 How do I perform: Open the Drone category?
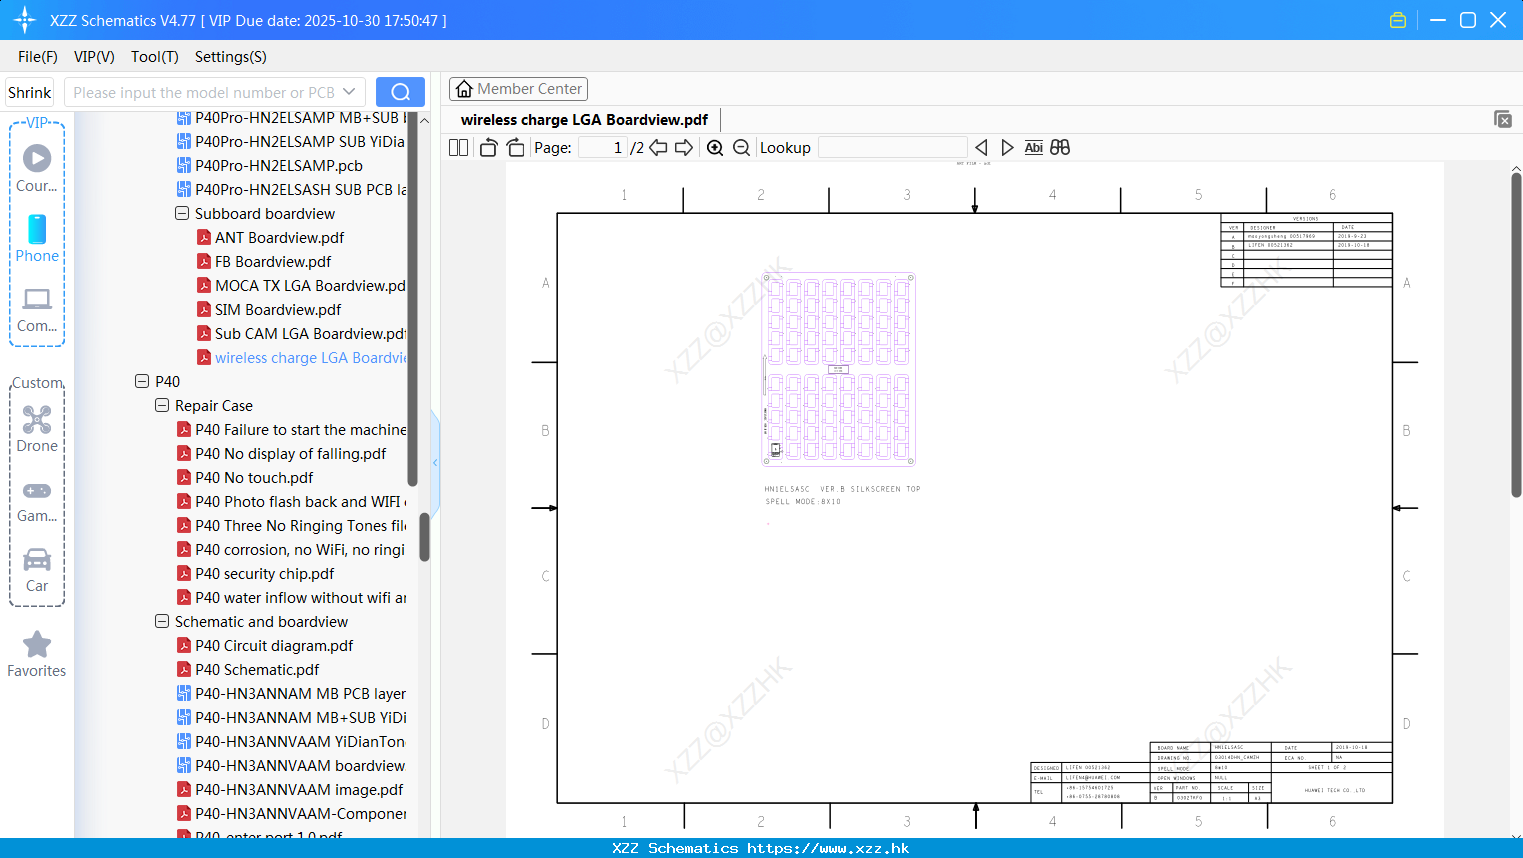coord(37,429)
